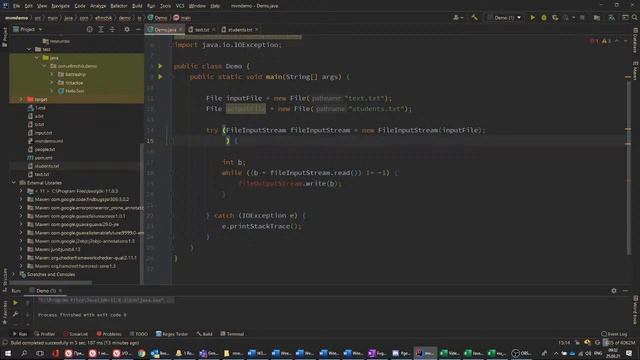This screenshot has width=640, height=360.
Task: Open Profiler tool window
Action: pos(44,334)
